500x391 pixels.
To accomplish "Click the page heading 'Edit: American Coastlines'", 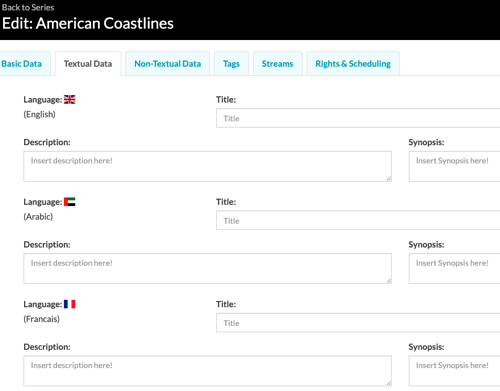I will [88, 23].
